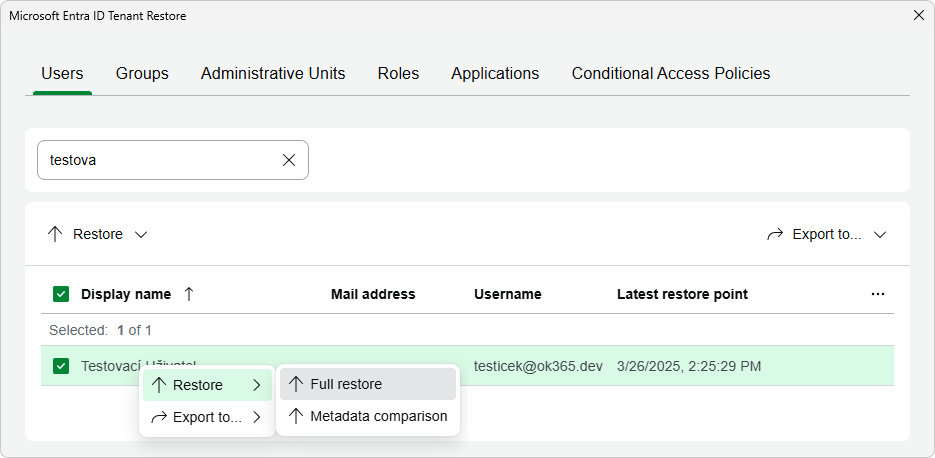Screen dimensions: 935x458
Task: Sort by the Display name column header
Action: [x=126, y=294]
